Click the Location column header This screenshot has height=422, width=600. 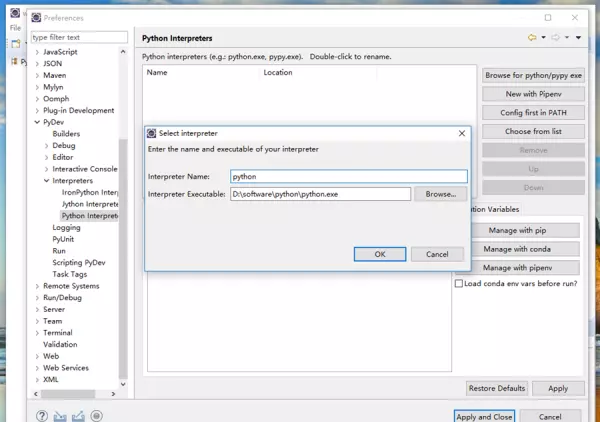(318, 72)
